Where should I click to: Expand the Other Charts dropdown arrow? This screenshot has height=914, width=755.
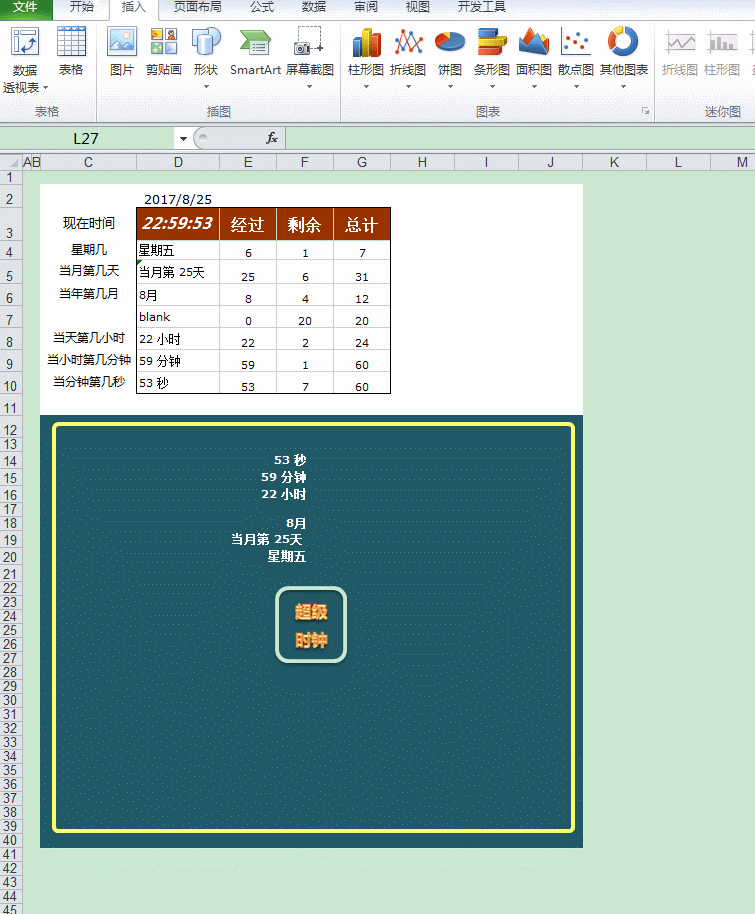pos(623,87)
